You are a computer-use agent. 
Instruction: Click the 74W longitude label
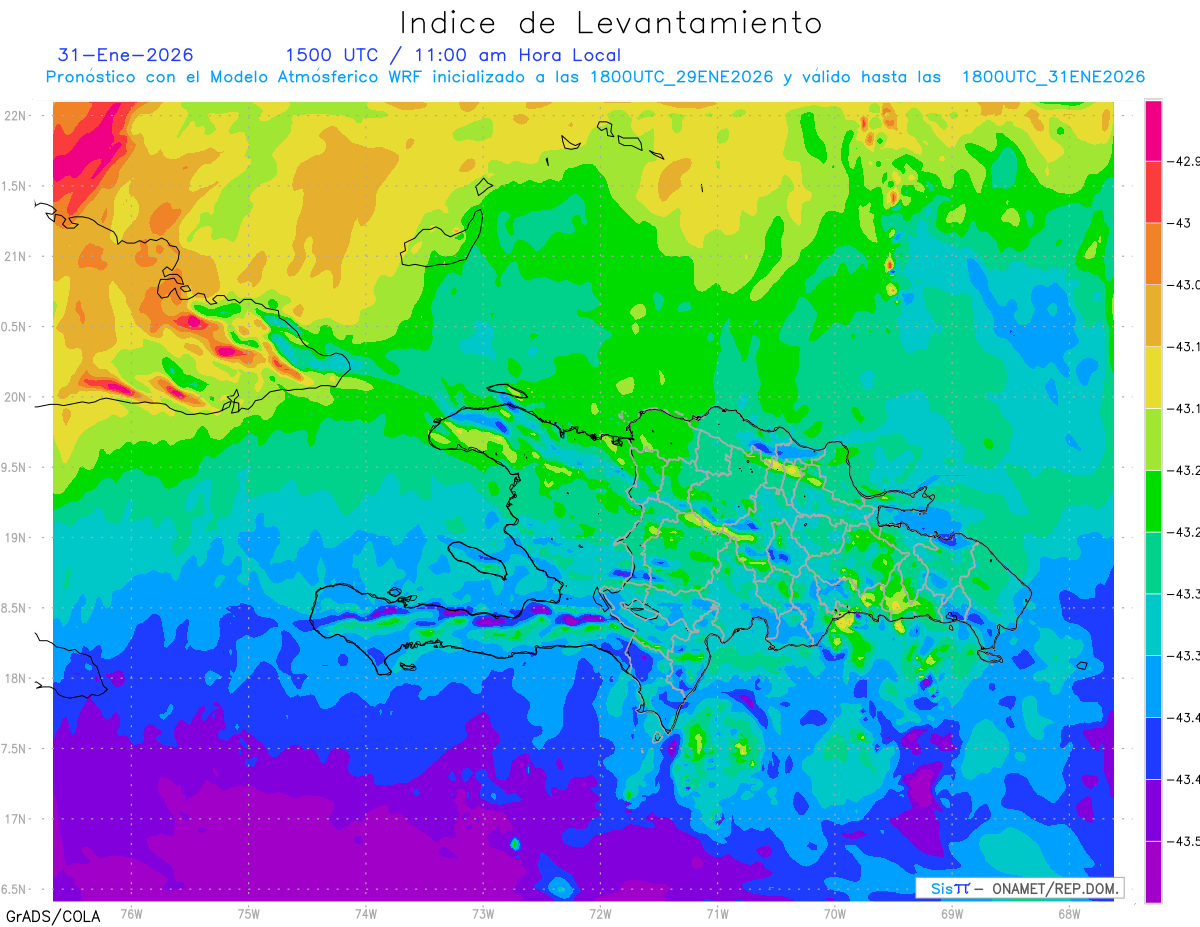[x=366, y=914]
